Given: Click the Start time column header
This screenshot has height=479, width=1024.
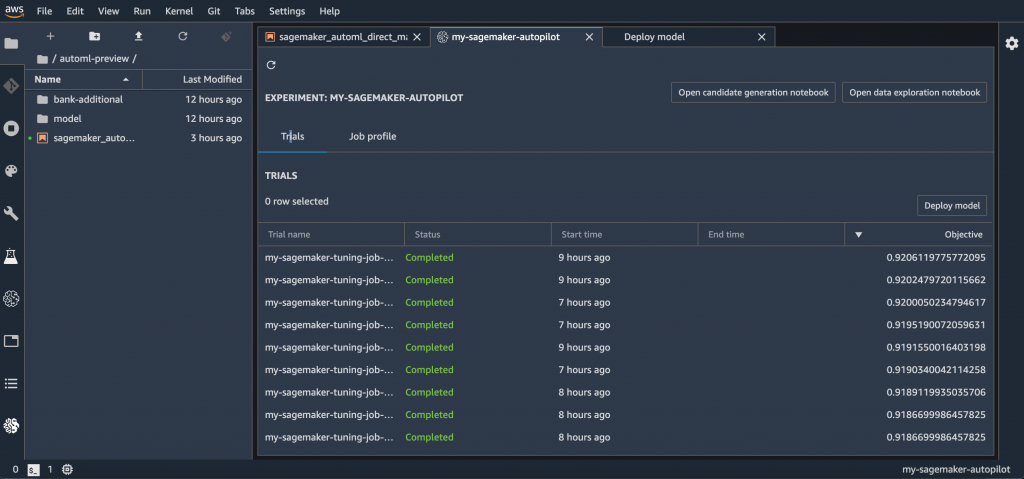Looking at the screenshot, I should click(625, 234).
